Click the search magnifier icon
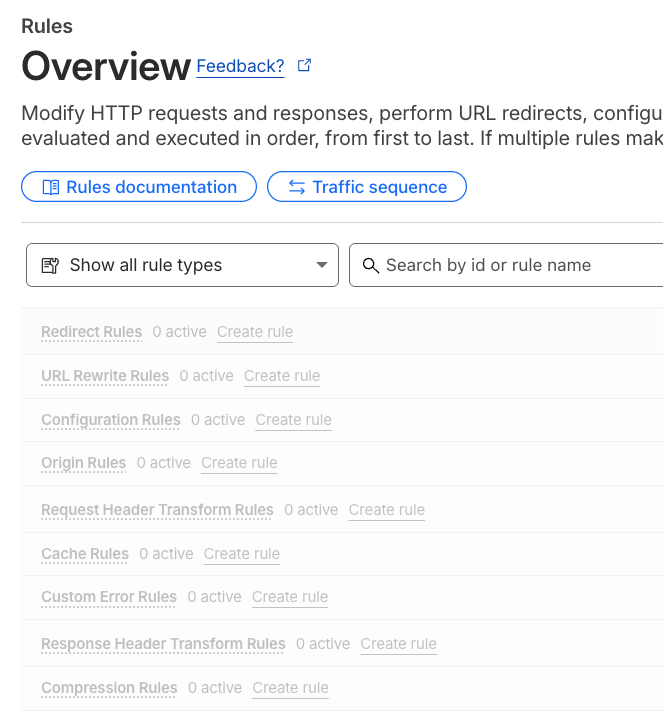663x720 pixels. click(371, 265)
